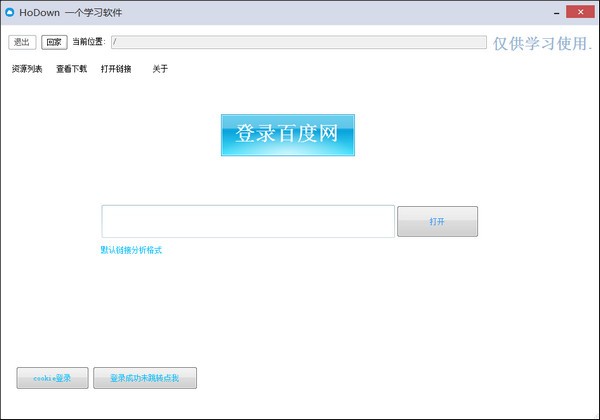600x420 pixels.
Task: Click the 默认链接分析格式 link
Action: [x=131, y=250]
